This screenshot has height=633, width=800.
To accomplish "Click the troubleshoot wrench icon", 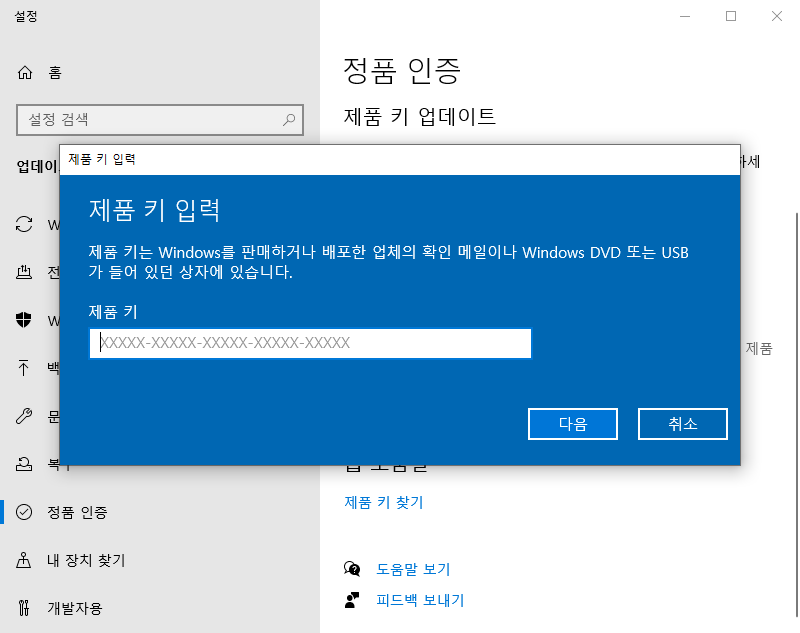I will [x=23, y=416].
